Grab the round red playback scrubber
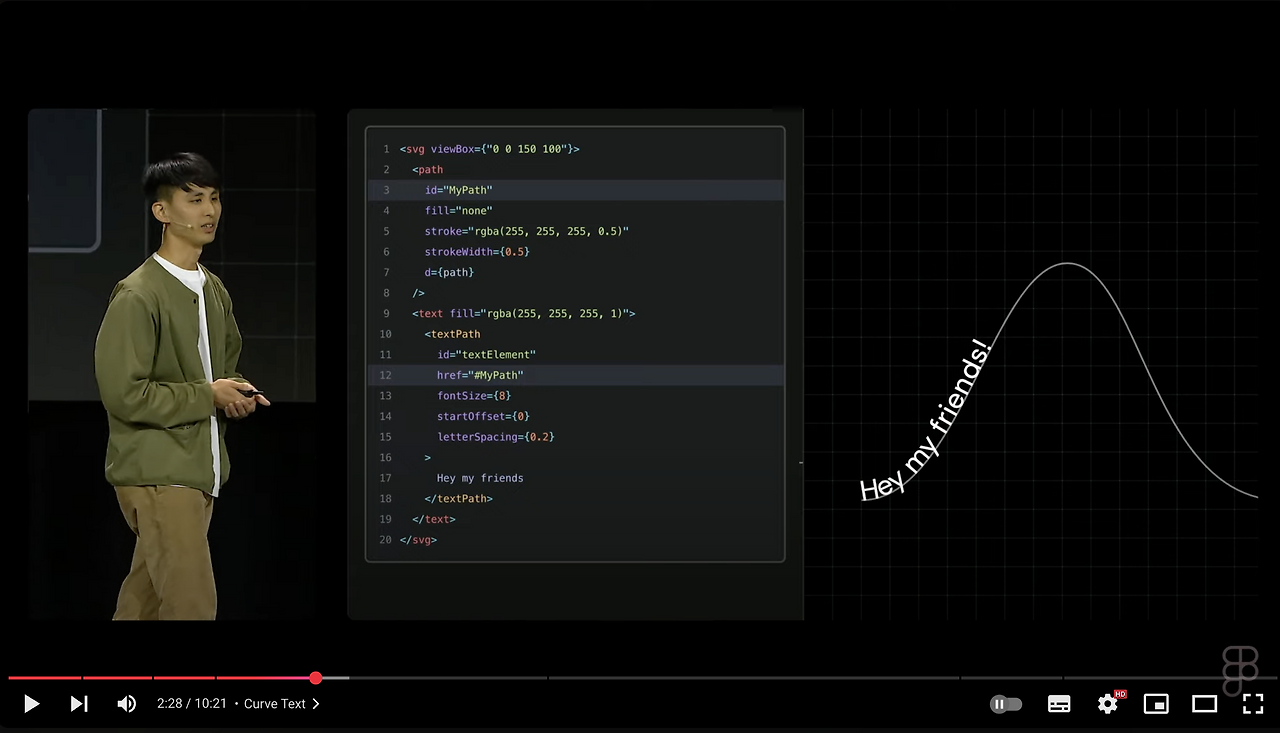This screenshot has height=733, width=1280. tap(316, 678)
